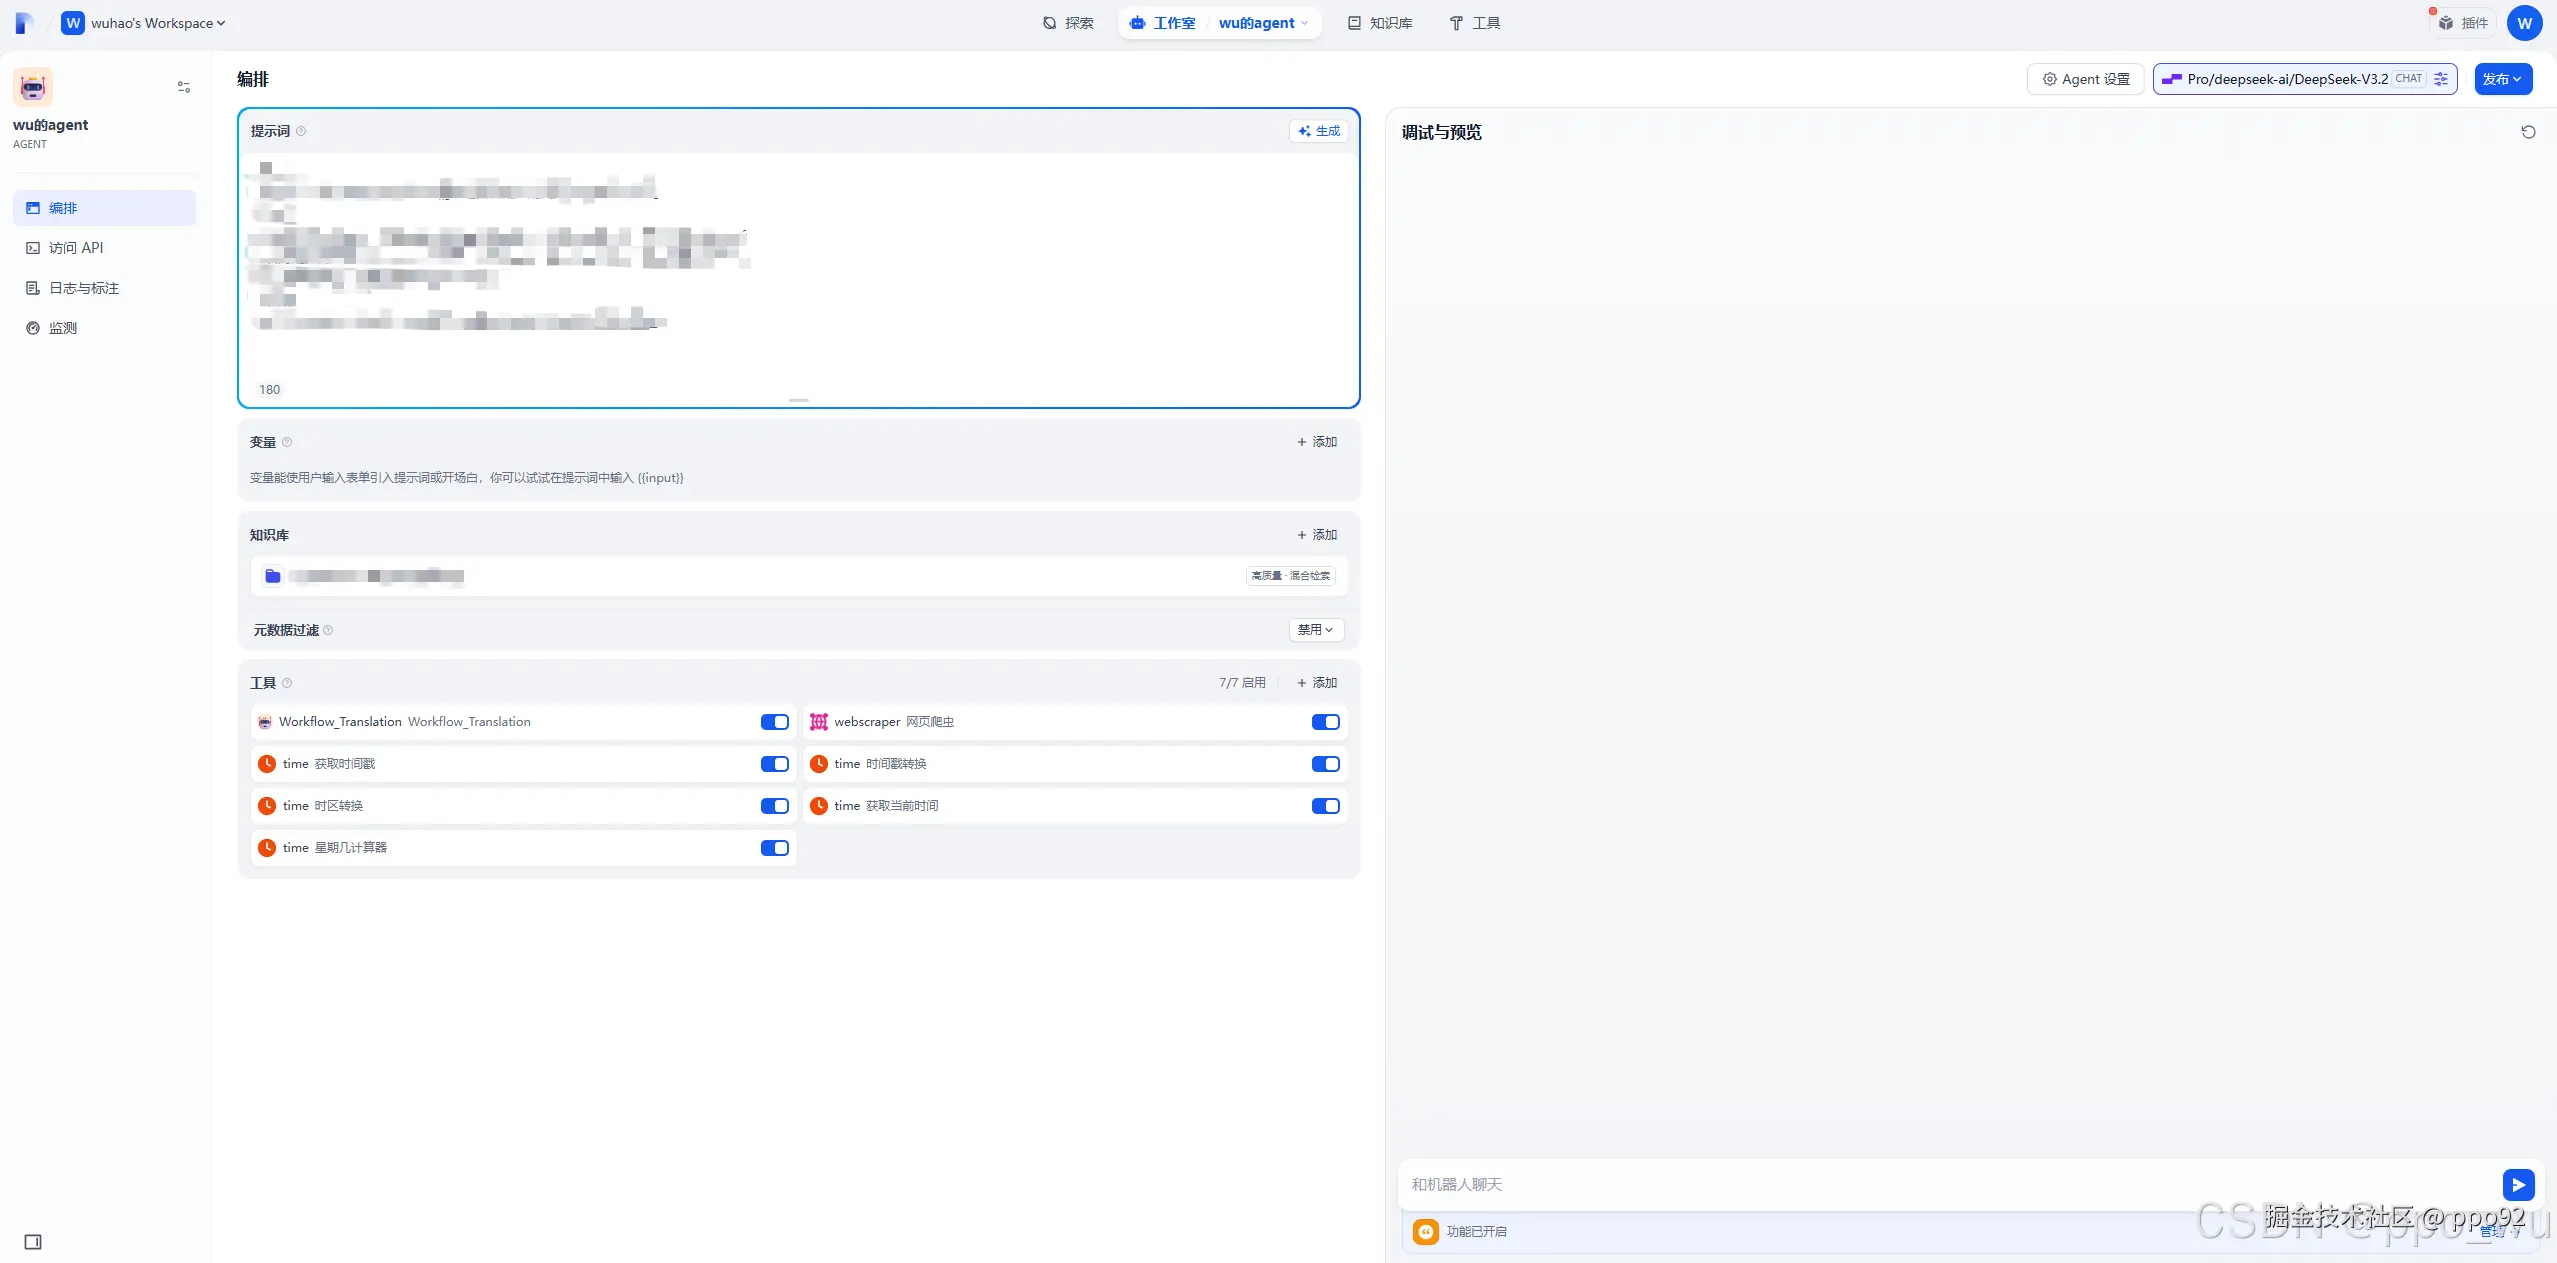
Task: Open 日志与标注 in the sidebar
Action: (84, 288)
